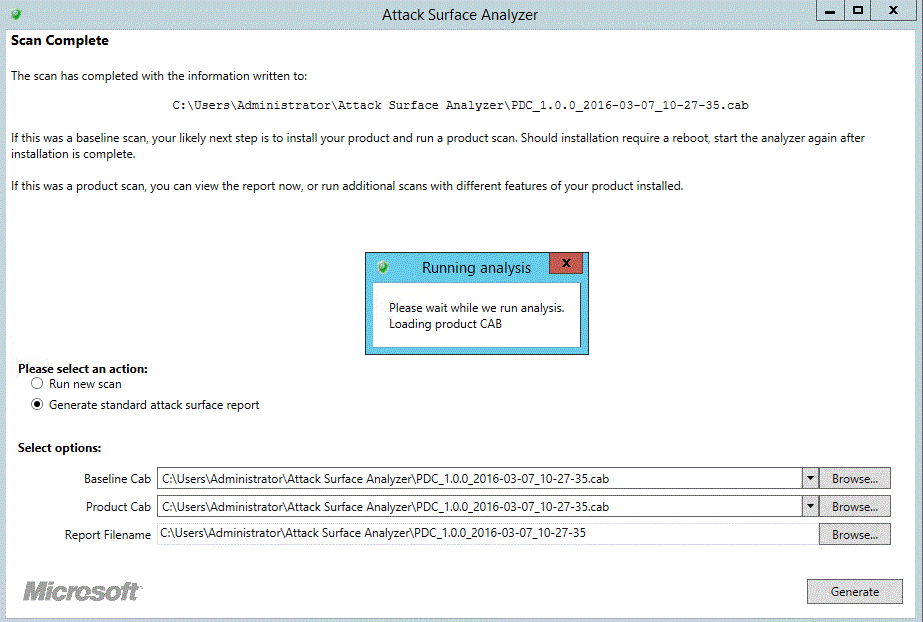Browse for a Product Cab file

click(x=854, y=507)
